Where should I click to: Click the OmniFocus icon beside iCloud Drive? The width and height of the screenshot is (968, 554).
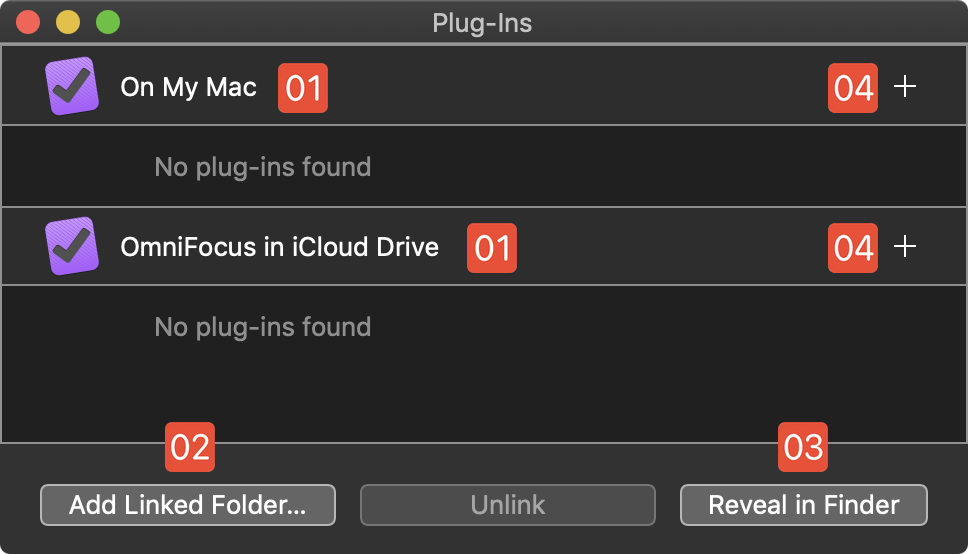click(x=71, y=246)
